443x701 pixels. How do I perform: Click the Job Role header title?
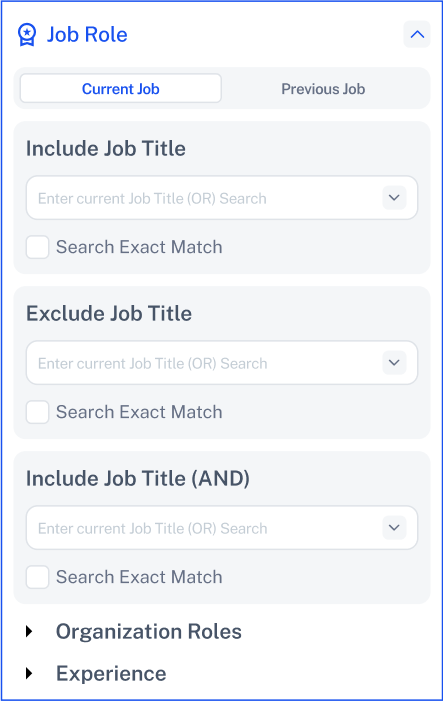tap(87, 34)
